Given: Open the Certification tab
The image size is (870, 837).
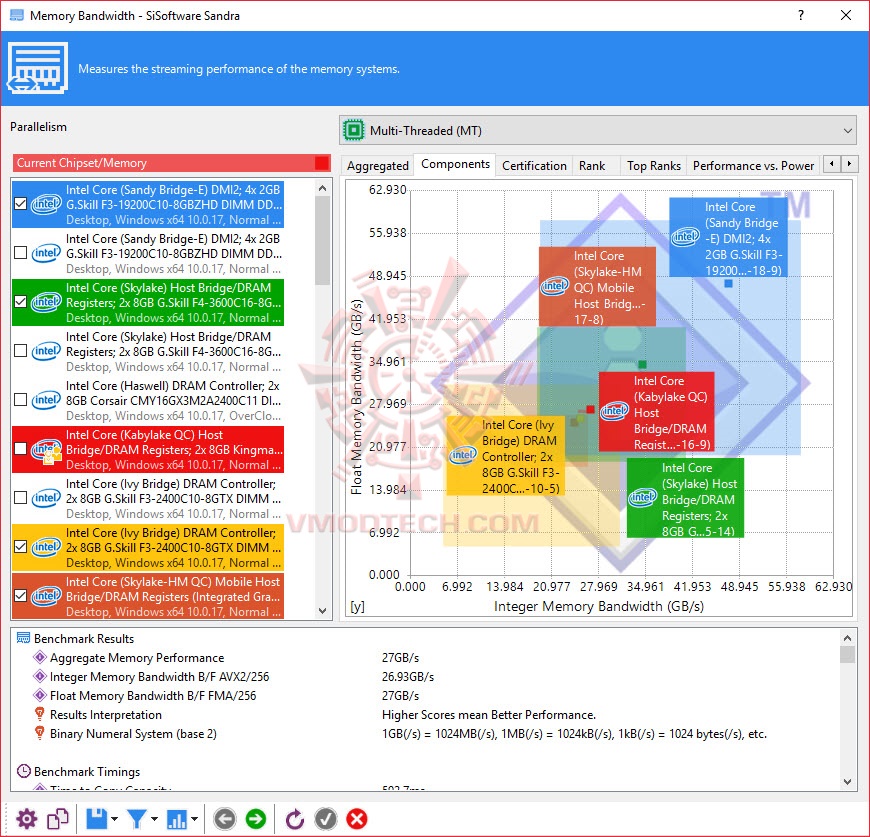Looking at the screenshot, I should tap(534, 165).
